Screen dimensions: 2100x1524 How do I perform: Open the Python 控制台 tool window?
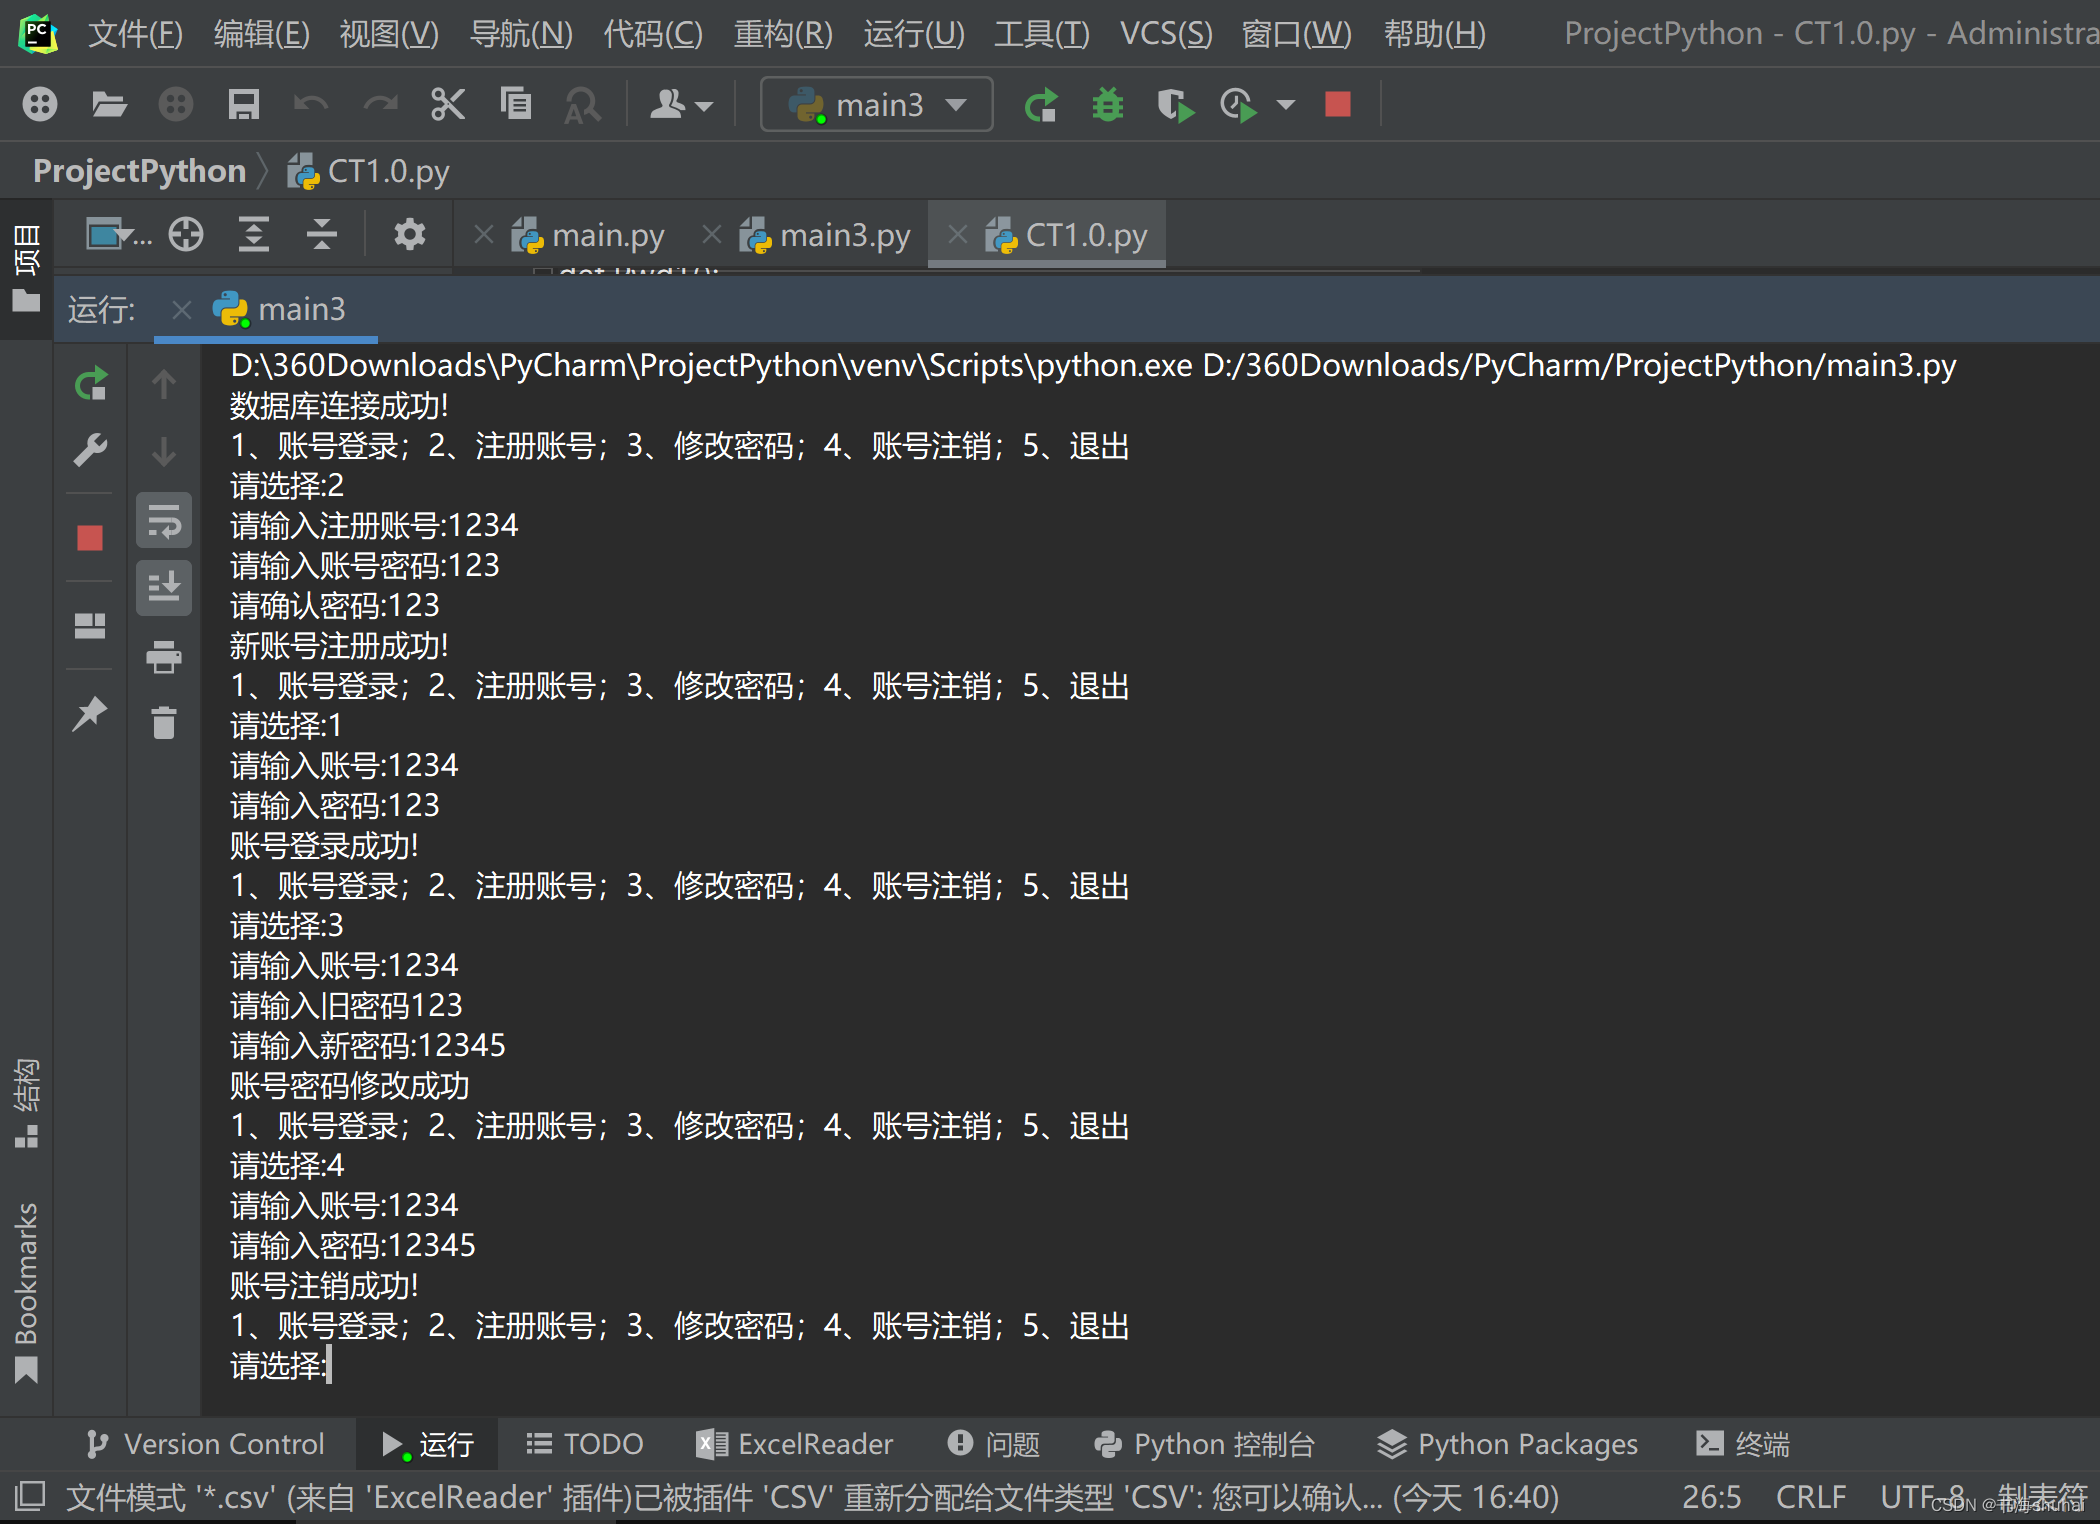click(x=1204, y=1444)
